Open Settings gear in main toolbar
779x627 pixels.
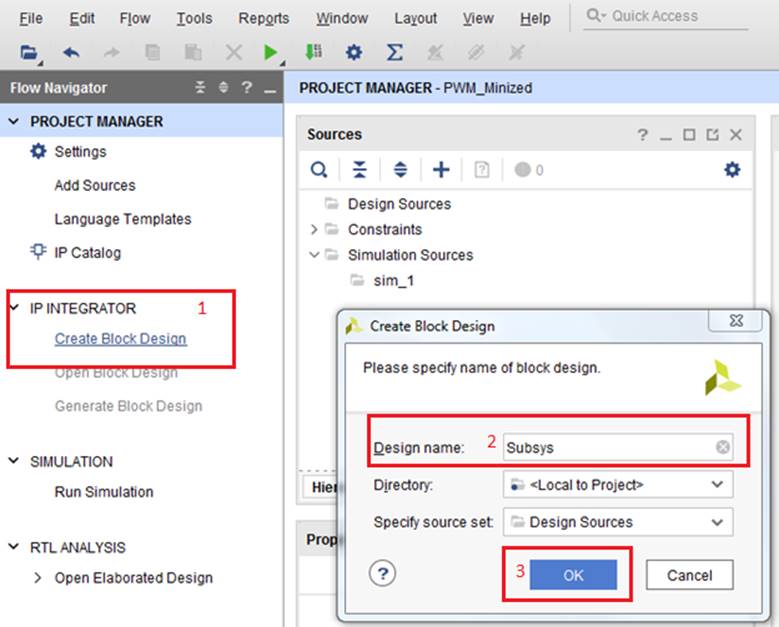tap(353, 52)
